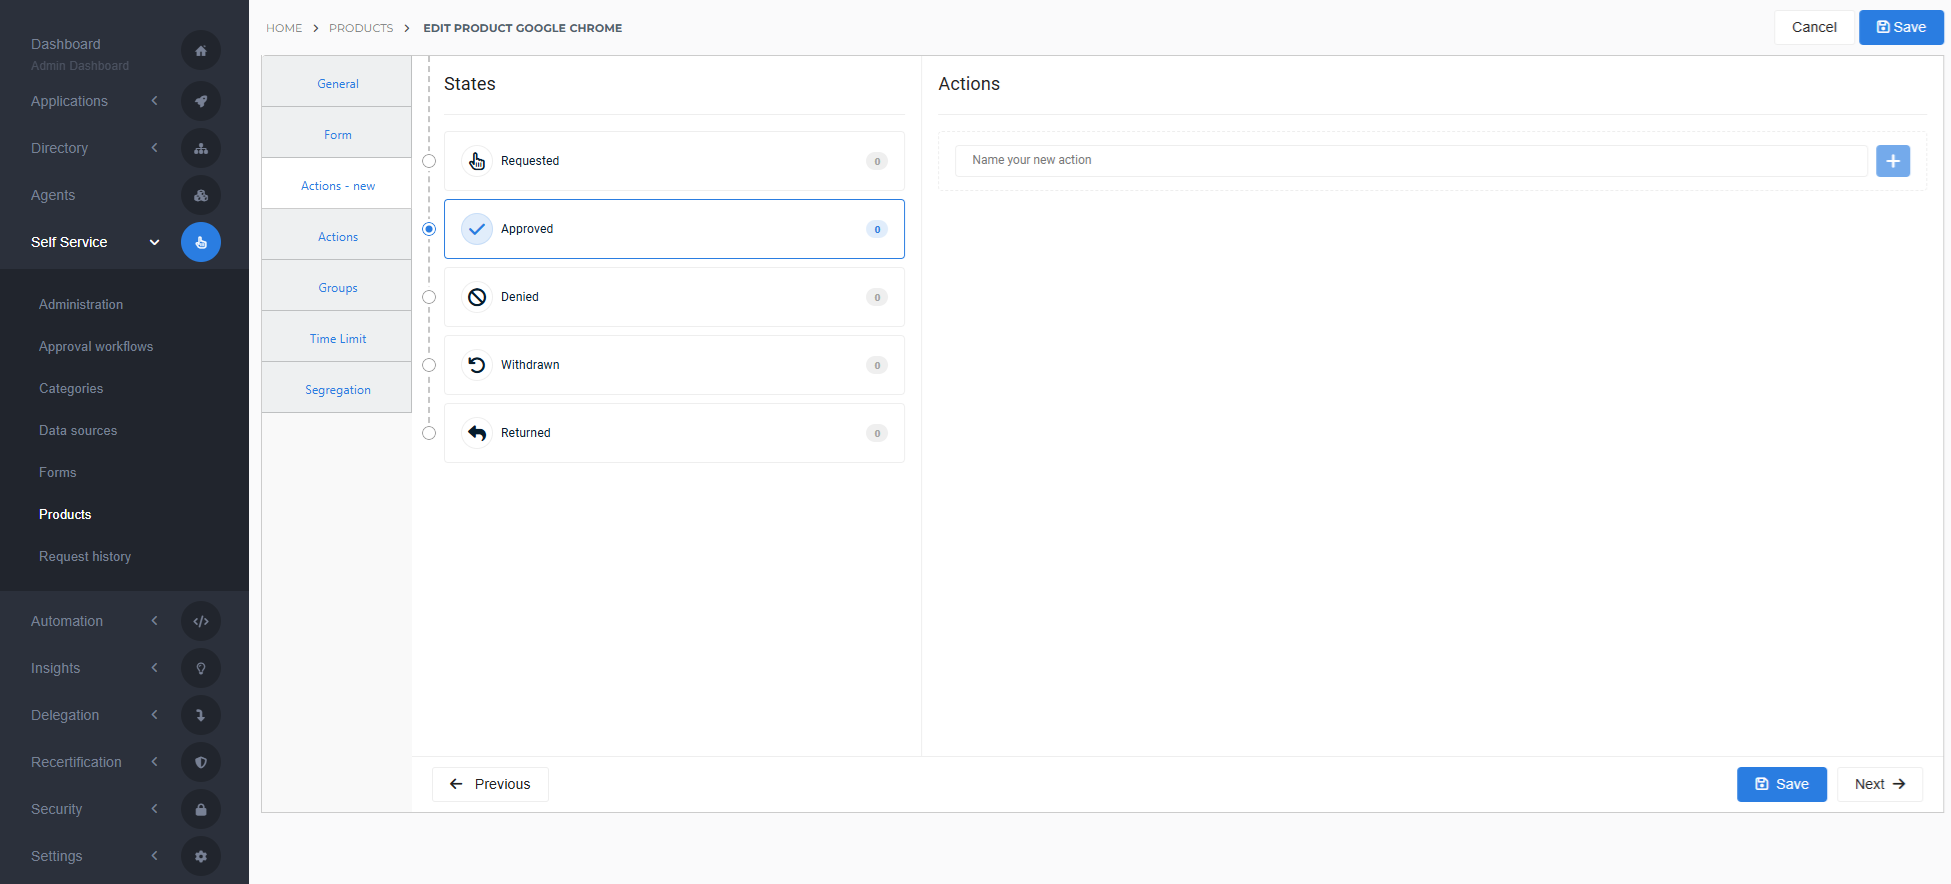The width and height of the screenshot is (1951, 884).
Task: Open the Segregation tab
Action: pyautogui.click(x=337, y=390)
